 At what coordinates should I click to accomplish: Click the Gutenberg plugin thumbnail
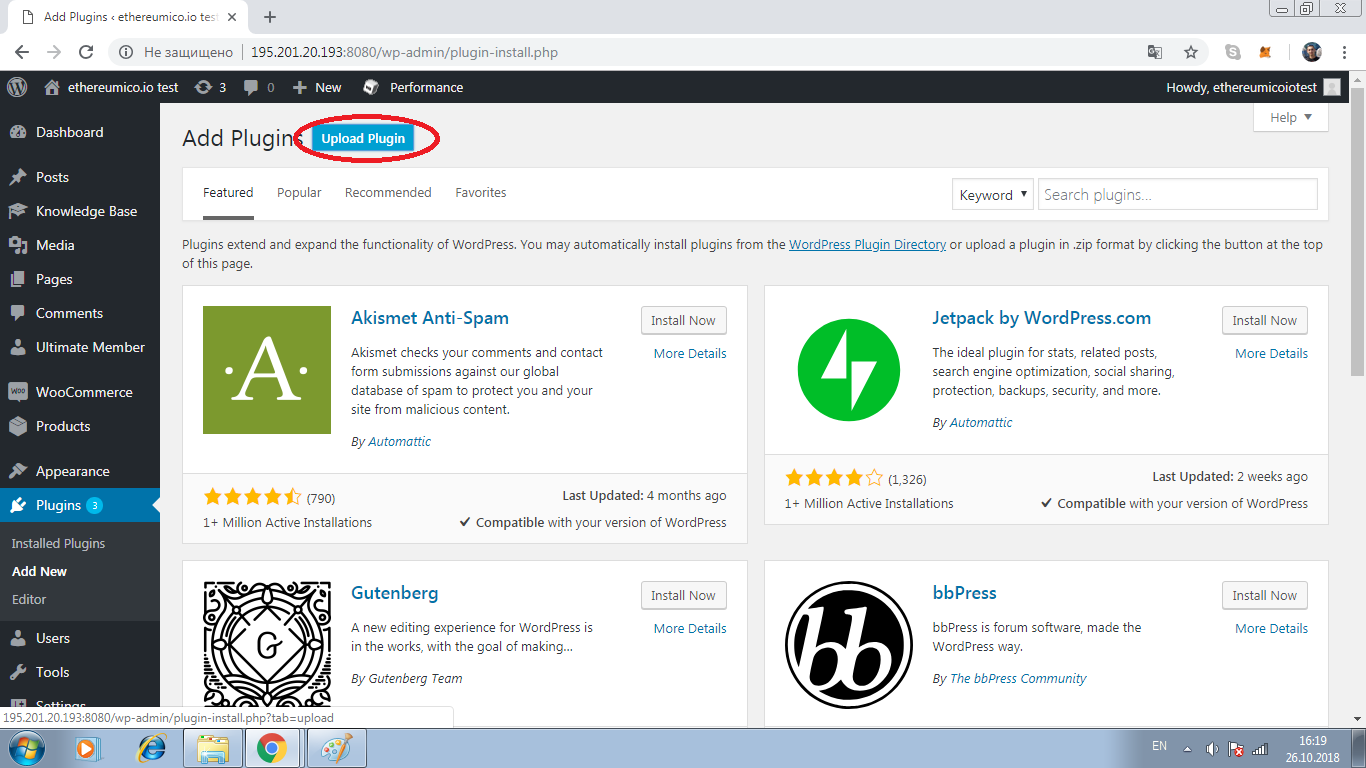pos(267,645)
